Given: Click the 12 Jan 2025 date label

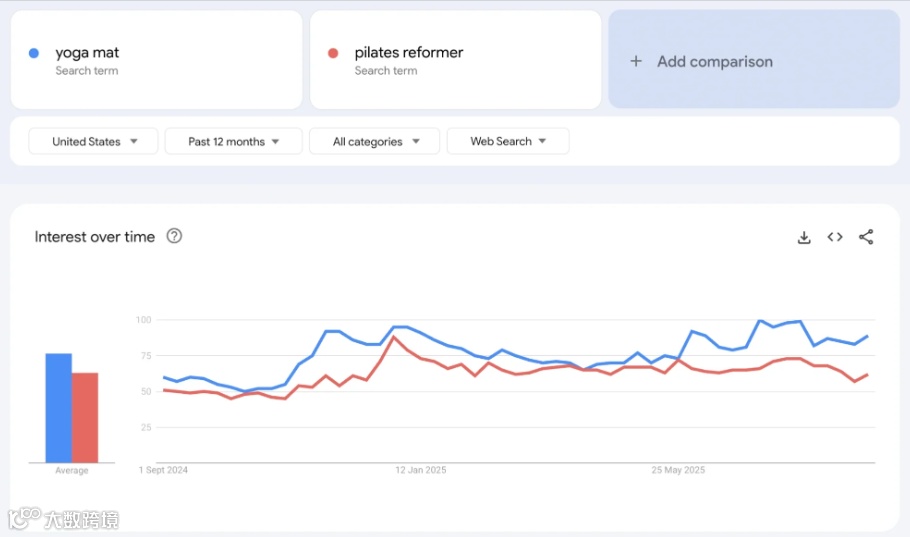Looking at the screenshot, I should [x=420, y=470].
